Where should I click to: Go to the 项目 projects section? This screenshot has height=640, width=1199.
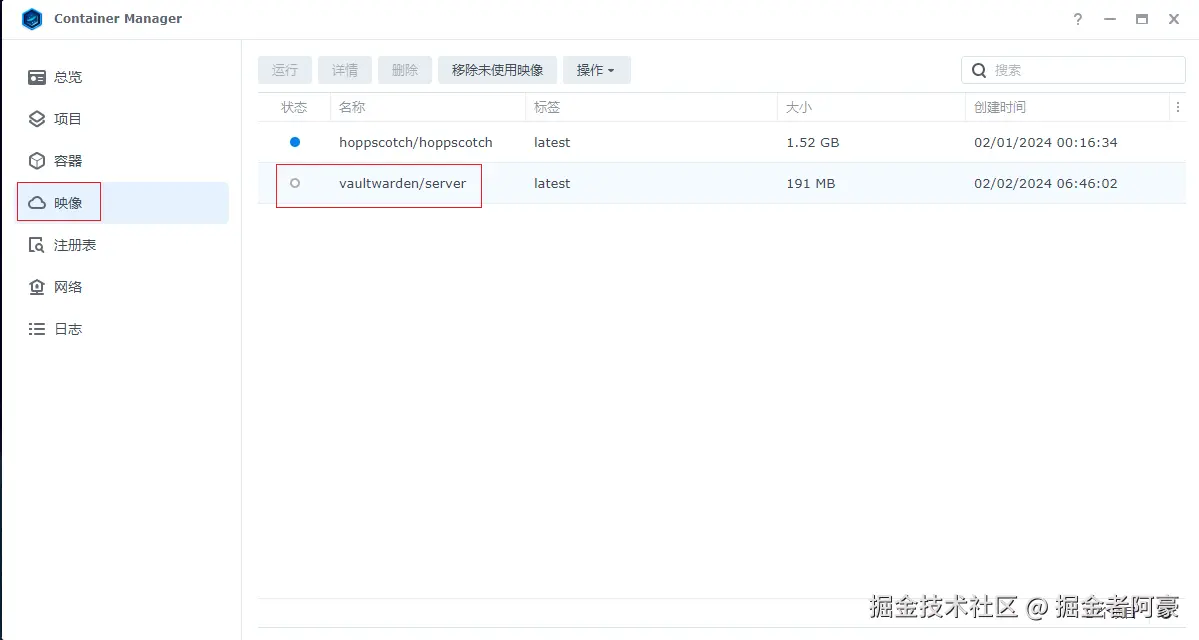click(x=122, y=119)
